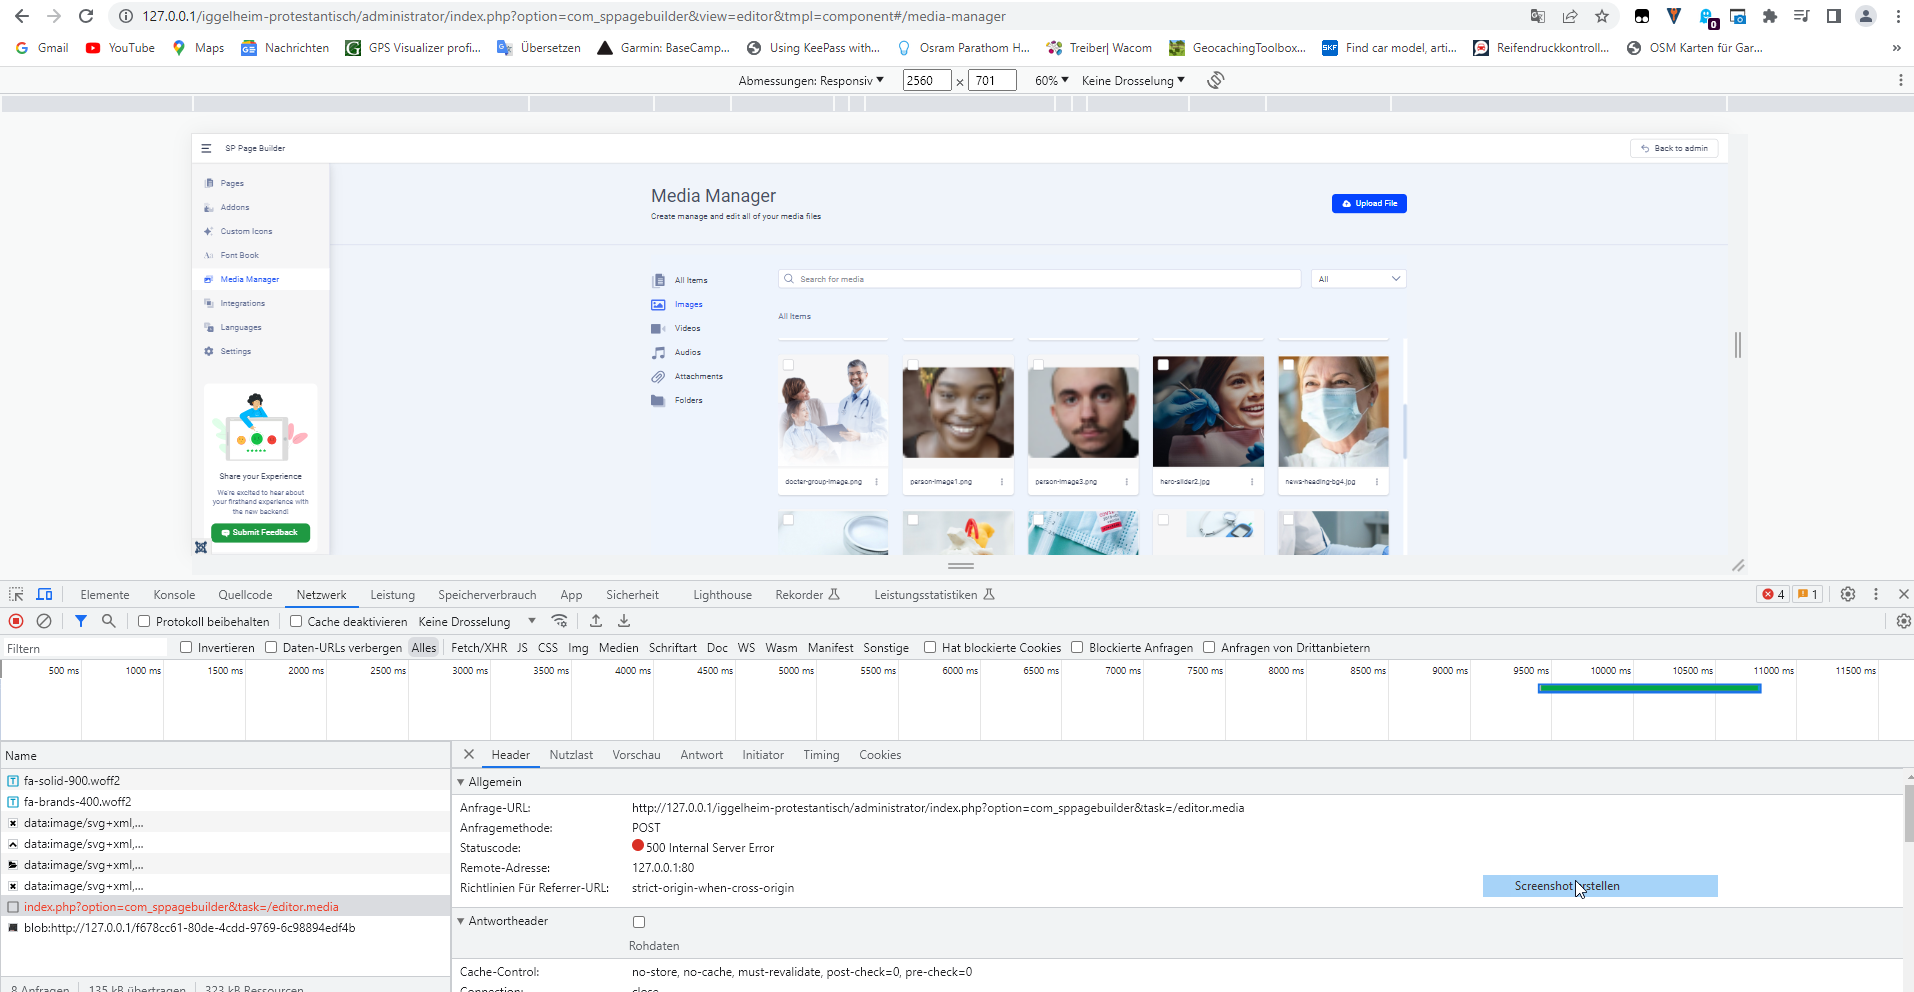Click the Filtern network filter input
The image size is (1914, 992).
[x=85, y=648]
